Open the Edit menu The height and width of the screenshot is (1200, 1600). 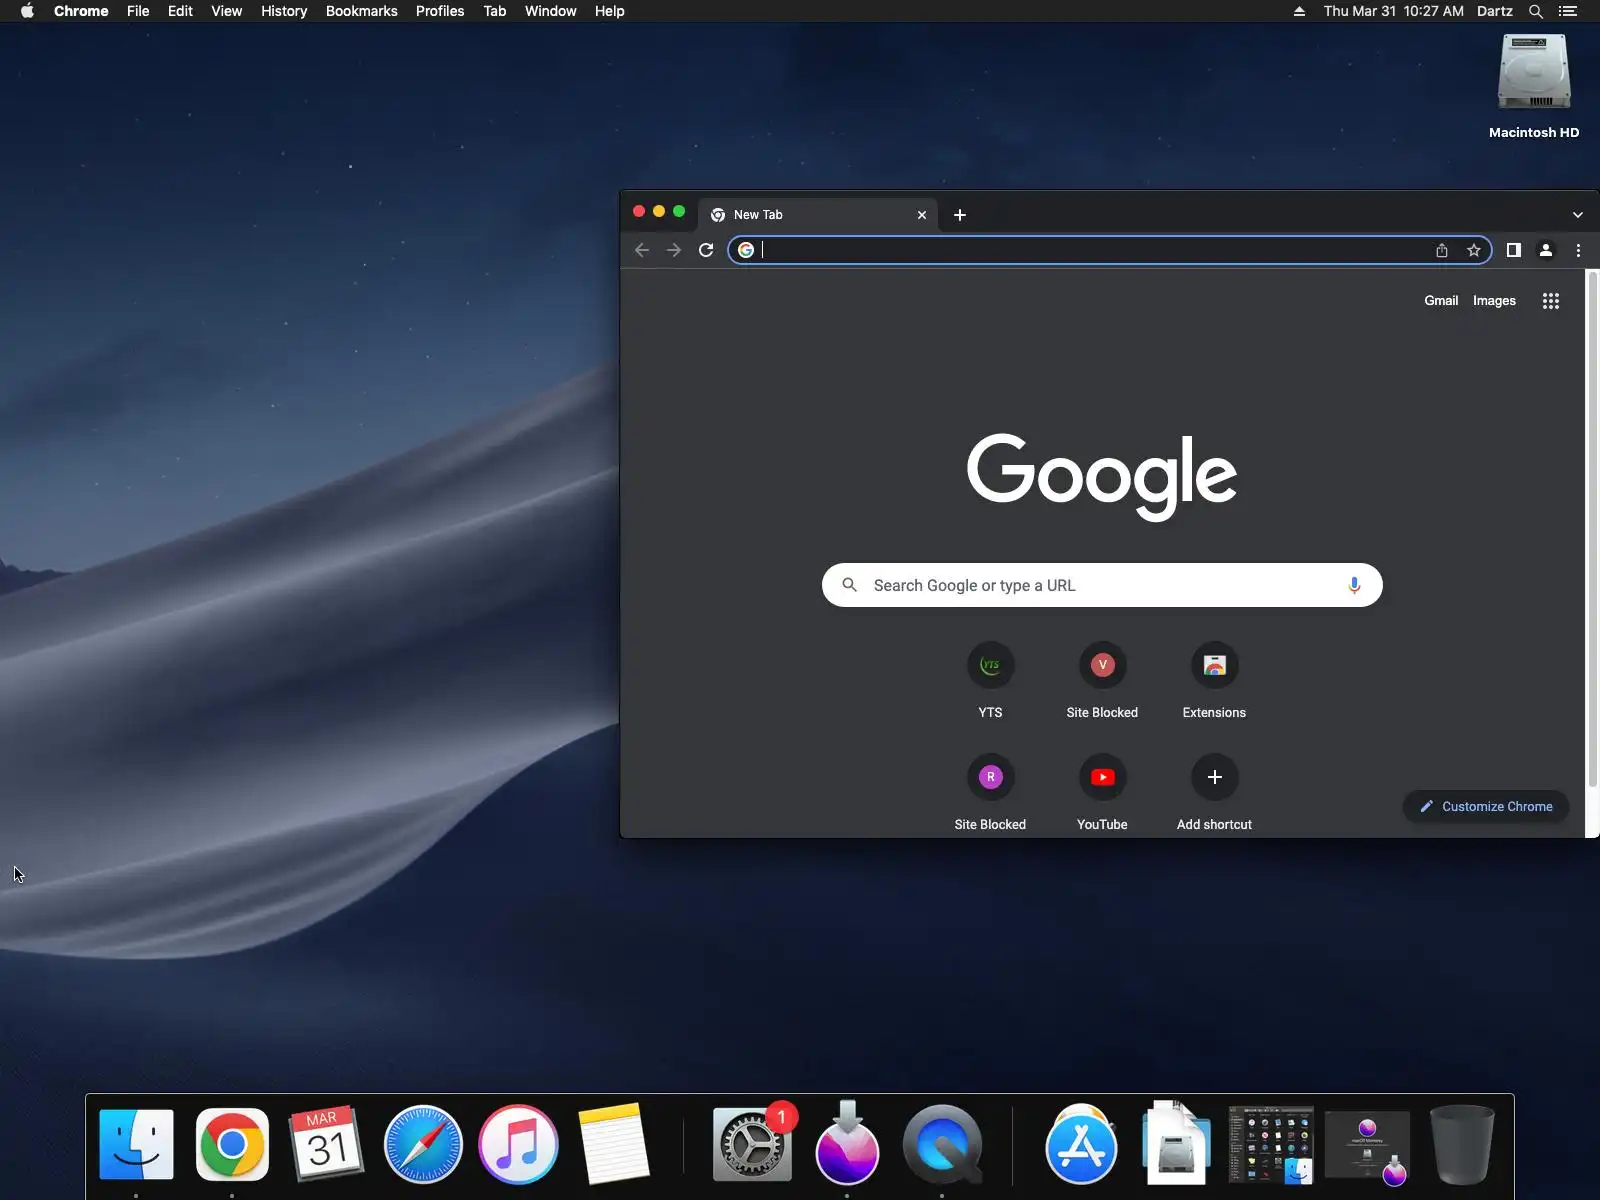click(x=180, y=11)
